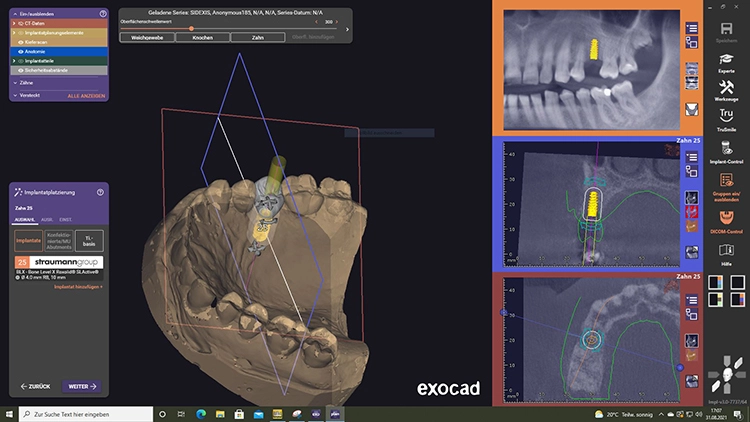Click the surface threshold slider handle
The image size is (750, 422).
pyautogui.click(x=191, y=29)
